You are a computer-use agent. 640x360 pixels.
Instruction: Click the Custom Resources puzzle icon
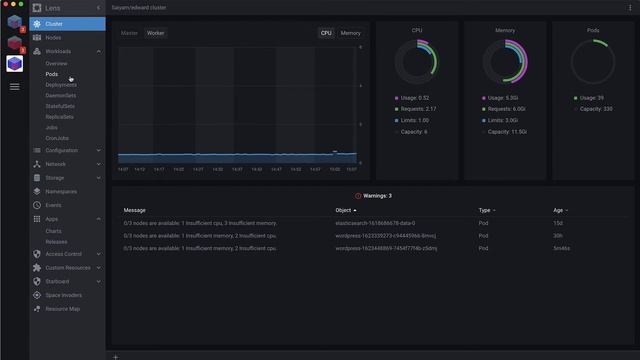coord(37,268)
